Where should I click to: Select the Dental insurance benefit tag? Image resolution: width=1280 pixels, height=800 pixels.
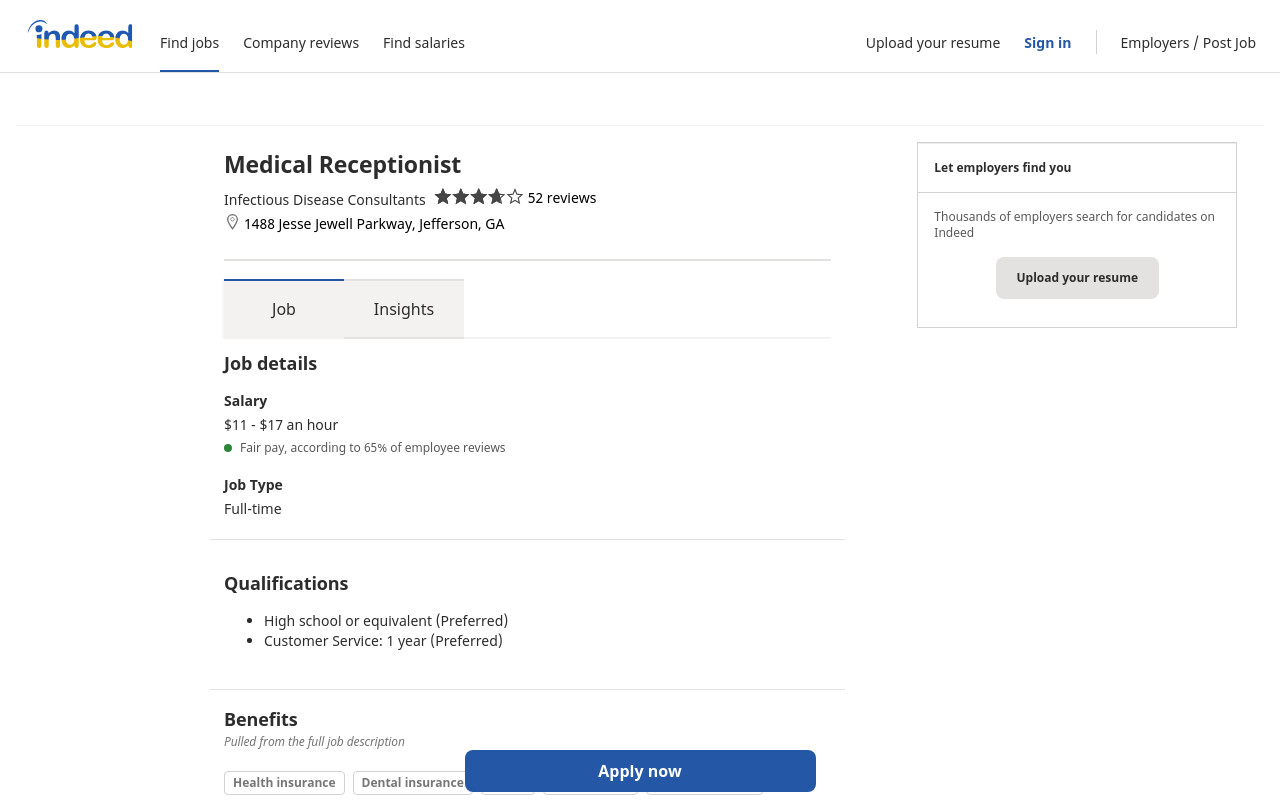click(412, 783)
